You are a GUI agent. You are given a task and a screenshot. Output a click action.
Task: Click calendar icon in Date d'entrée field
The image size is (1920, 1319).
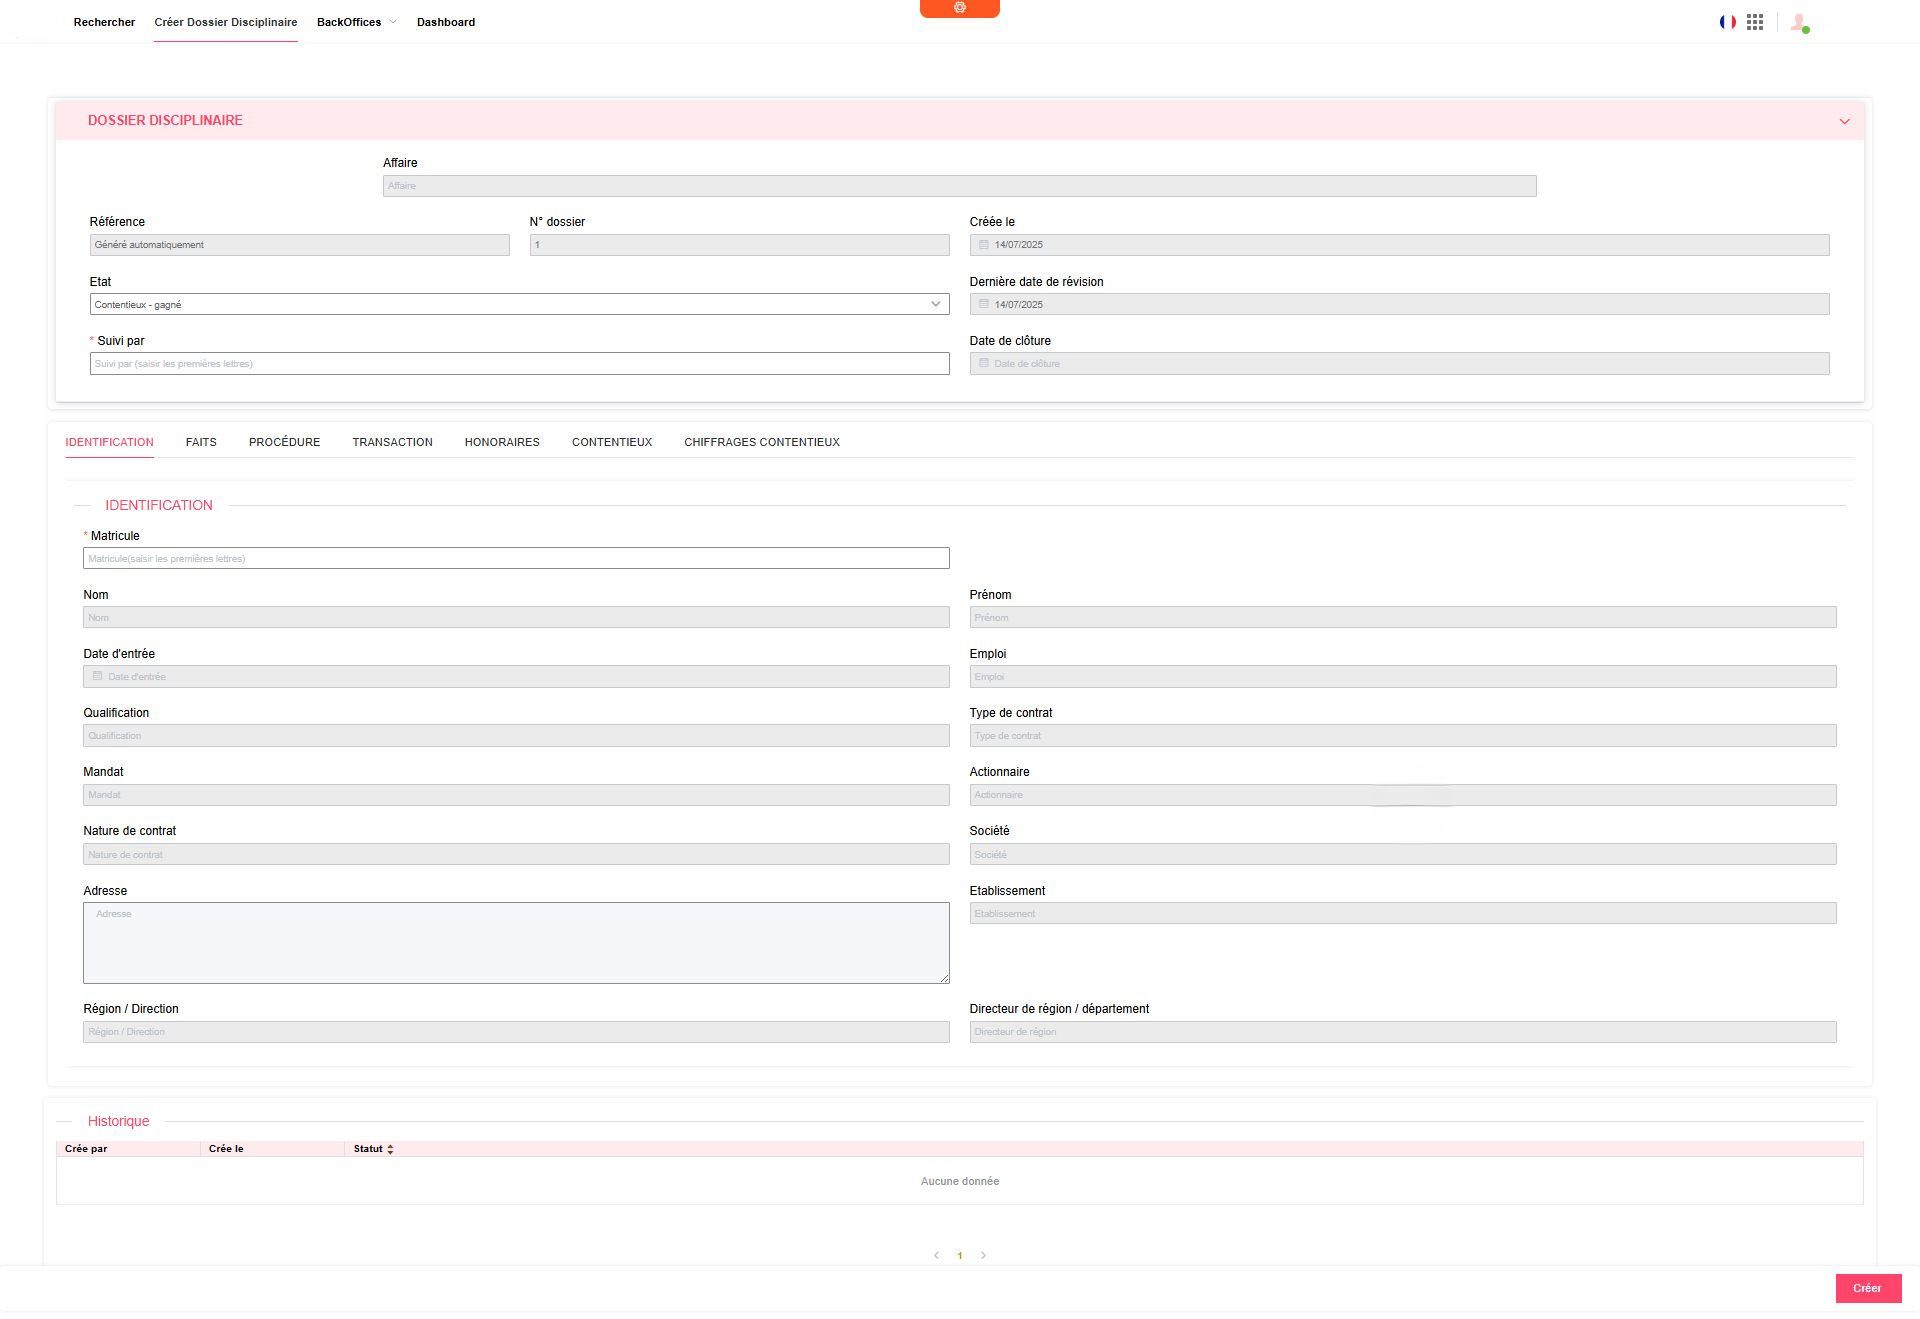click(x=97, y=676)
